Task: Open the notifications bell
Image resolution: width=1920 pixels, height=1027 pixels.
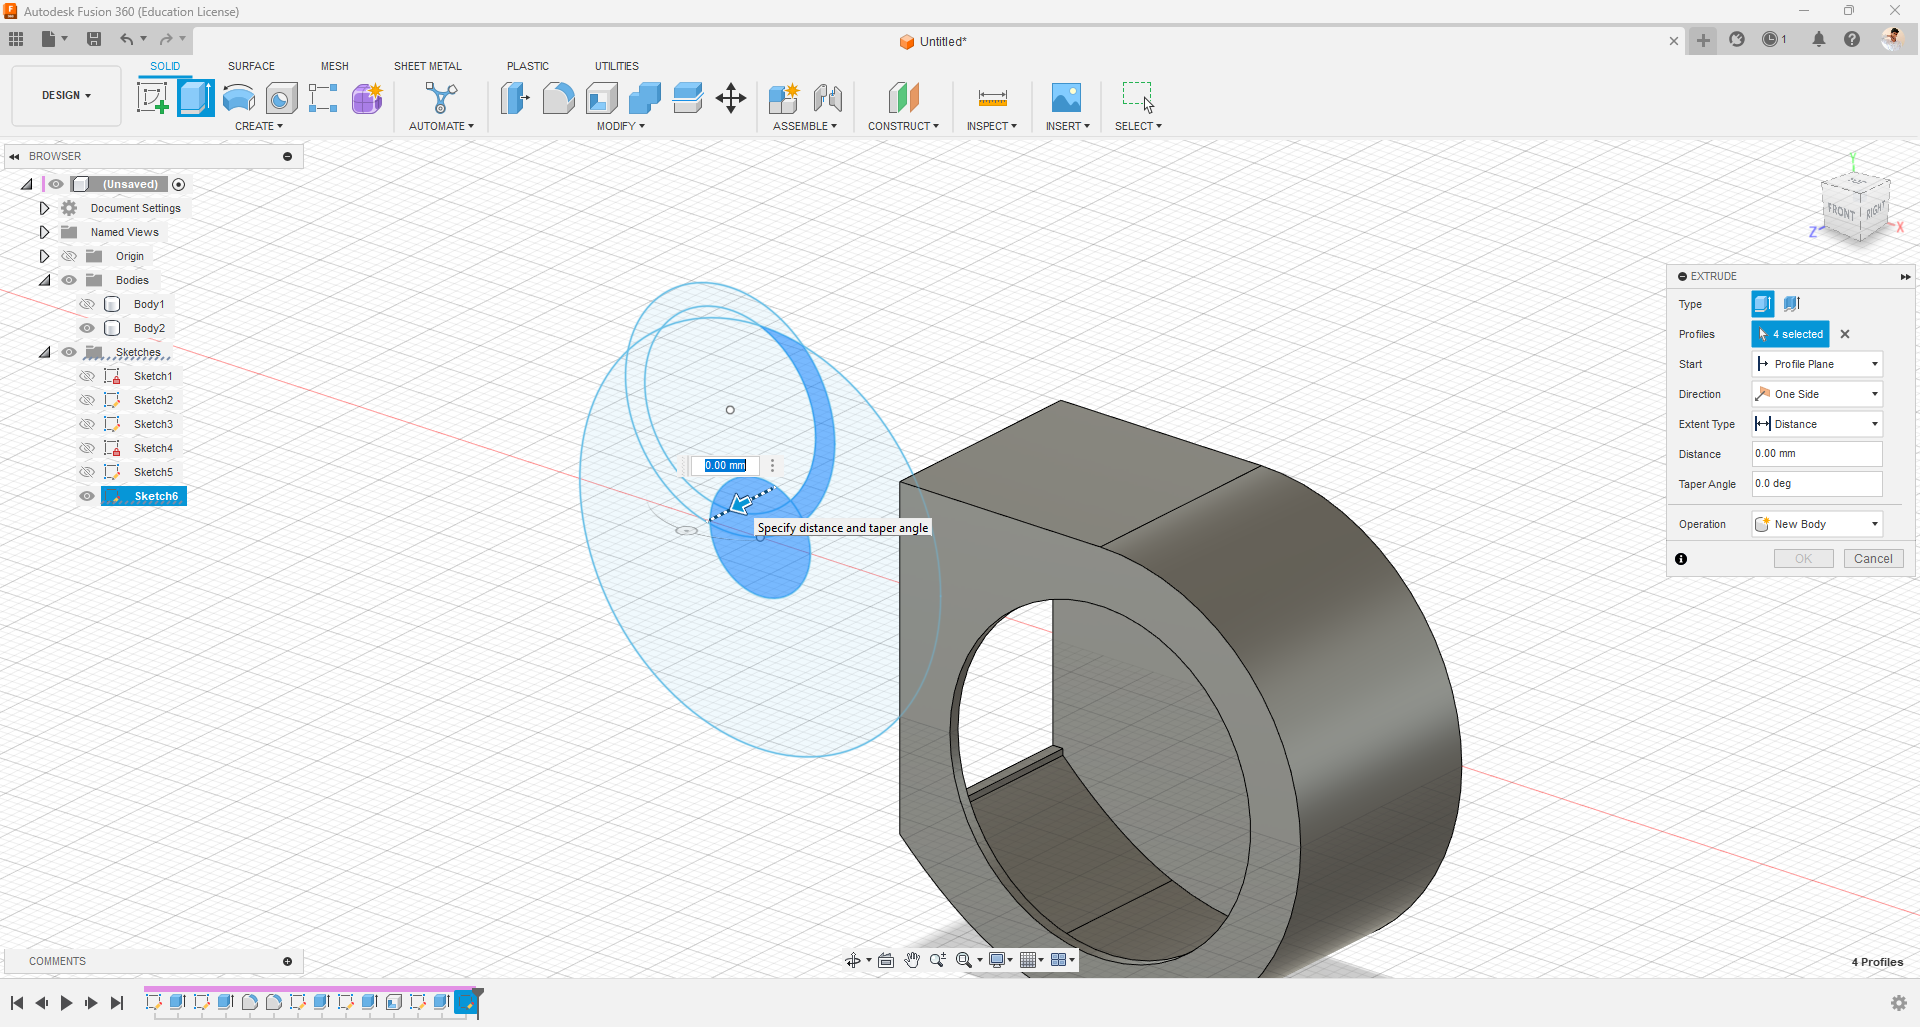Action: 1819,39
